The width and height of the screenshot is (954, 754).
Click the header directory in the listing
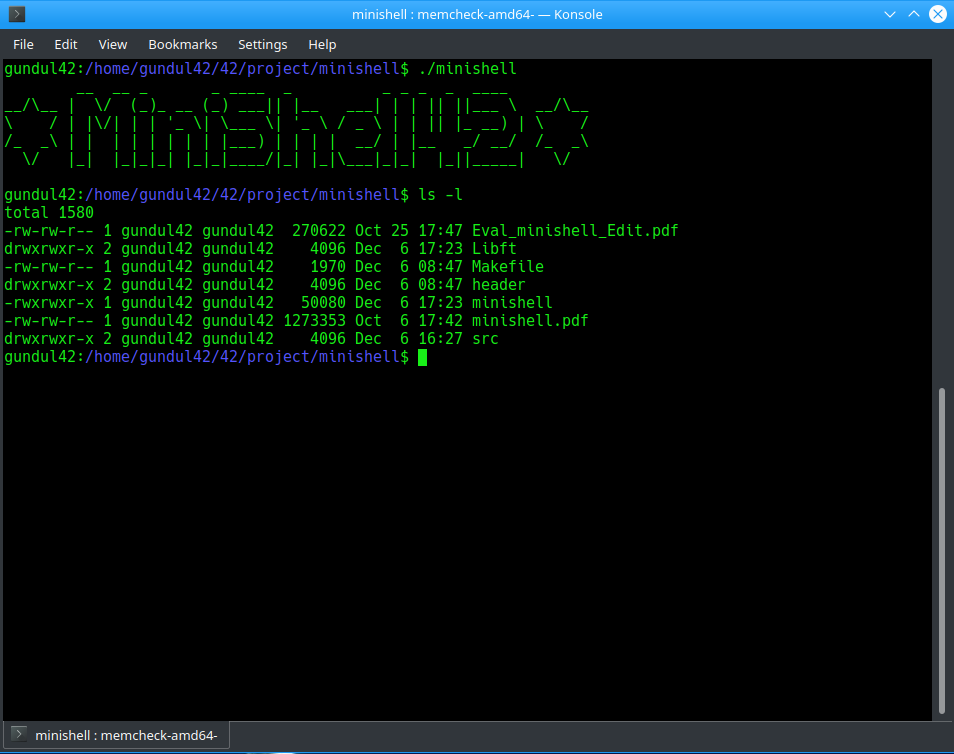coord(497,284)
